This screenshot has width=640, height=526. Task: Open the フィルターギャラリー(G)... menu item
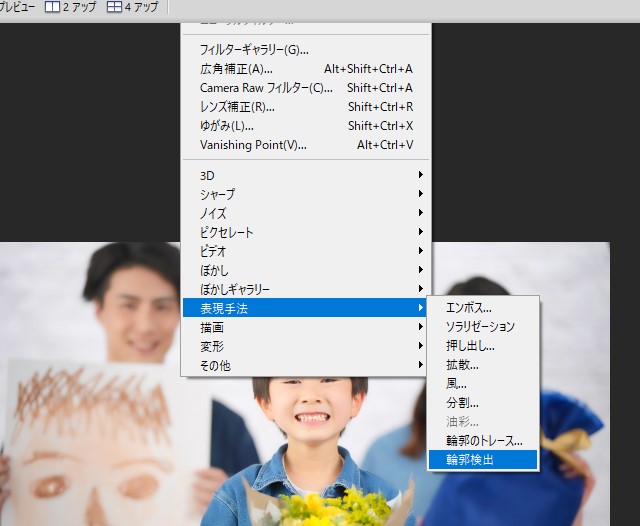[306, 50]
